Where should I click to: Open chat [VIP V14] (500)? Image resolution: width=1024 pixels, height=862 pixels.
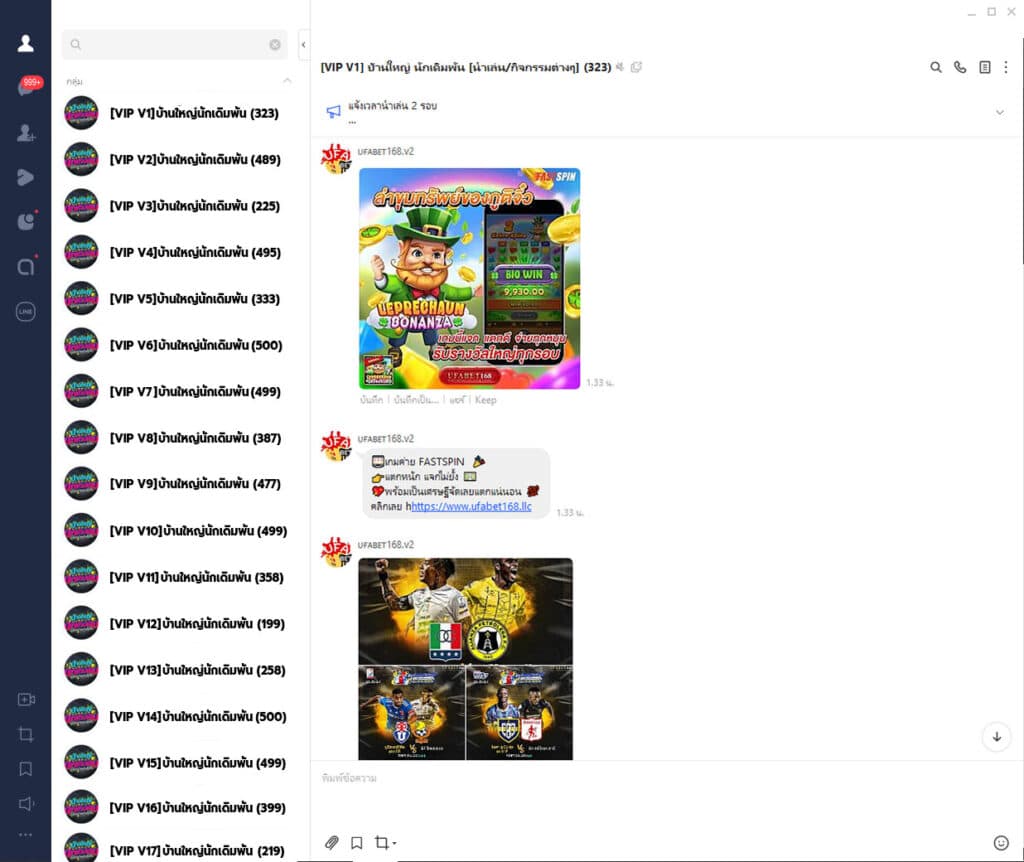click(178, 716)
